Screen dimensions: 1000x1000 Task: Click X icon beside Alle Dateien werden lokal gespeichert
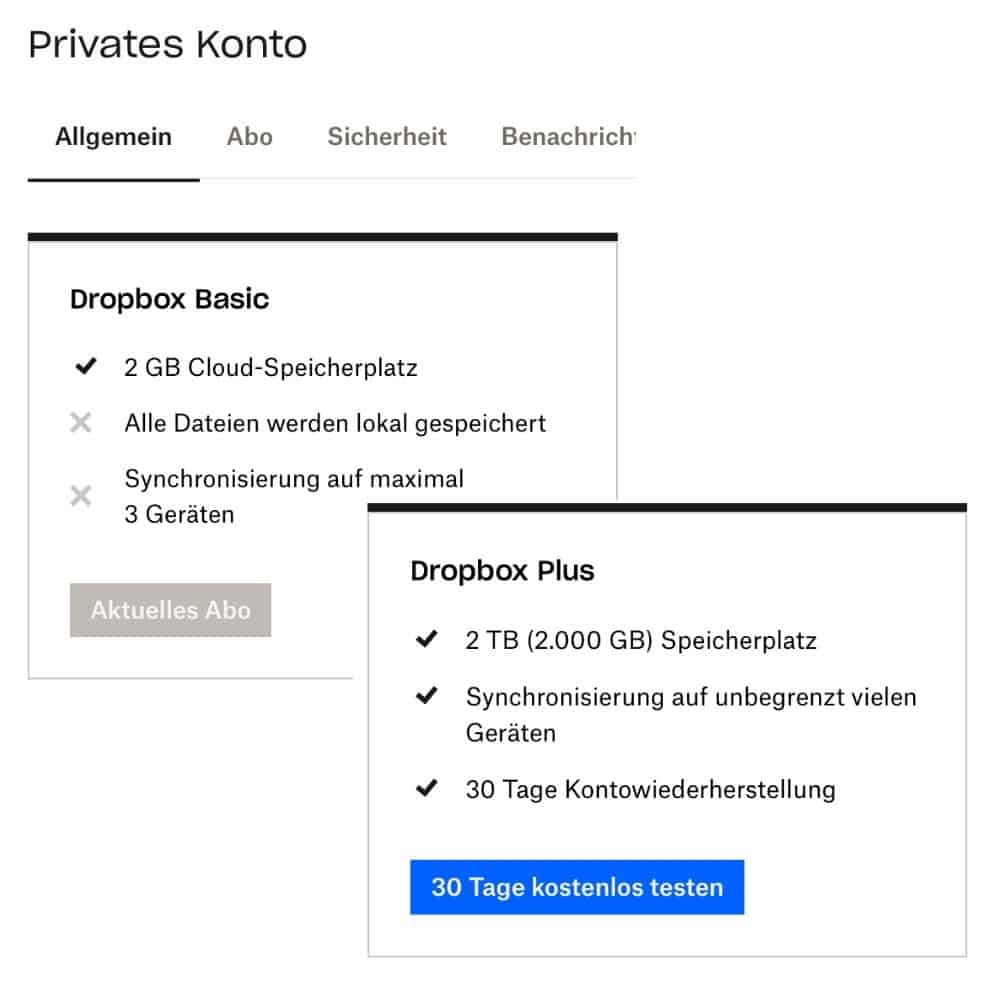pos(81,422)
